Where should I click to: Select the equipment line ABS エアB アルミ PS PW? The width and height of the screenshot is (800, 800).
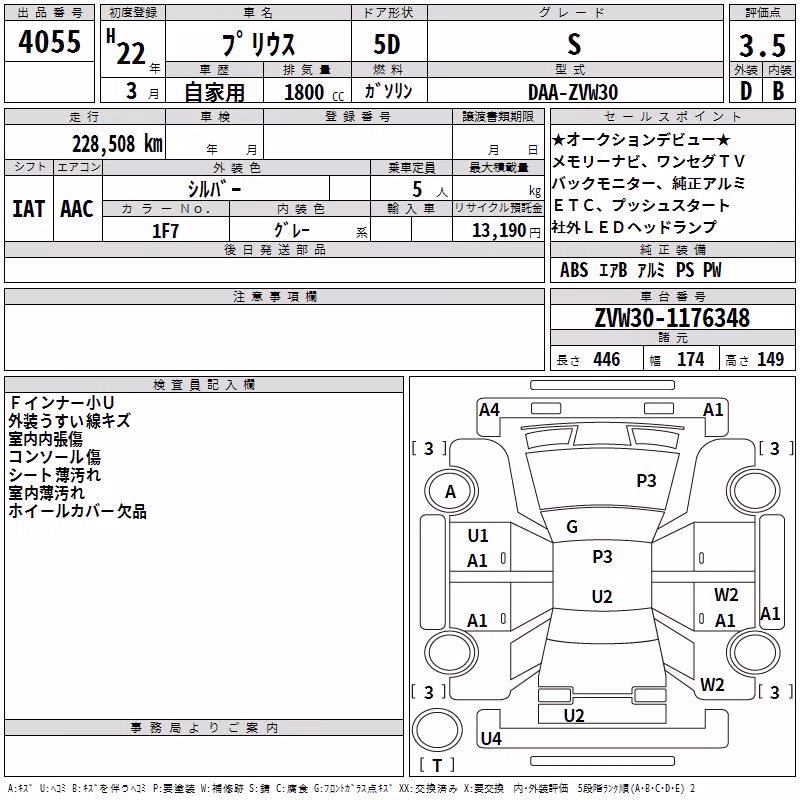[641, 270]
